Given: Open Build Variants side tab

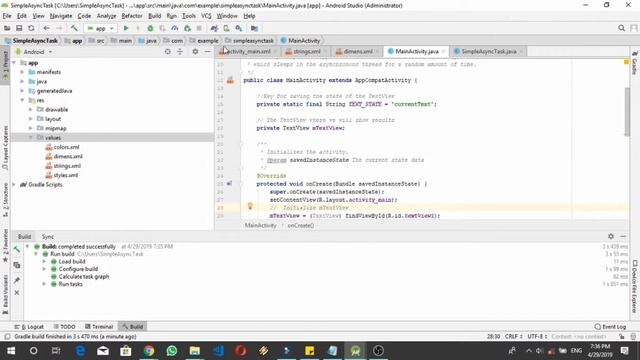Looking at the screenshot, I should point(5,294).
